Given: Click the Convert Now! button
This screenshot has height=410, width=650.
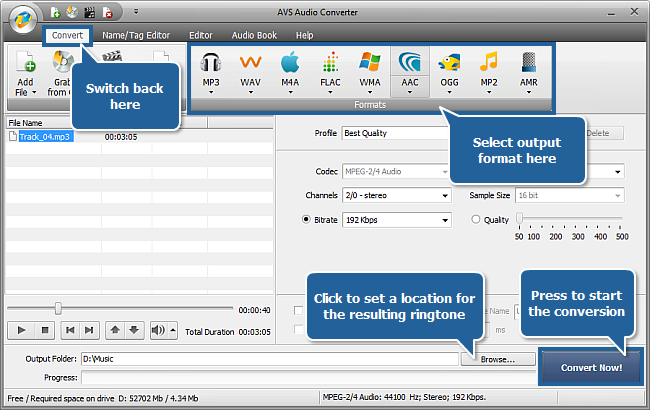Looking at the screenshot, I should [591, 367].
